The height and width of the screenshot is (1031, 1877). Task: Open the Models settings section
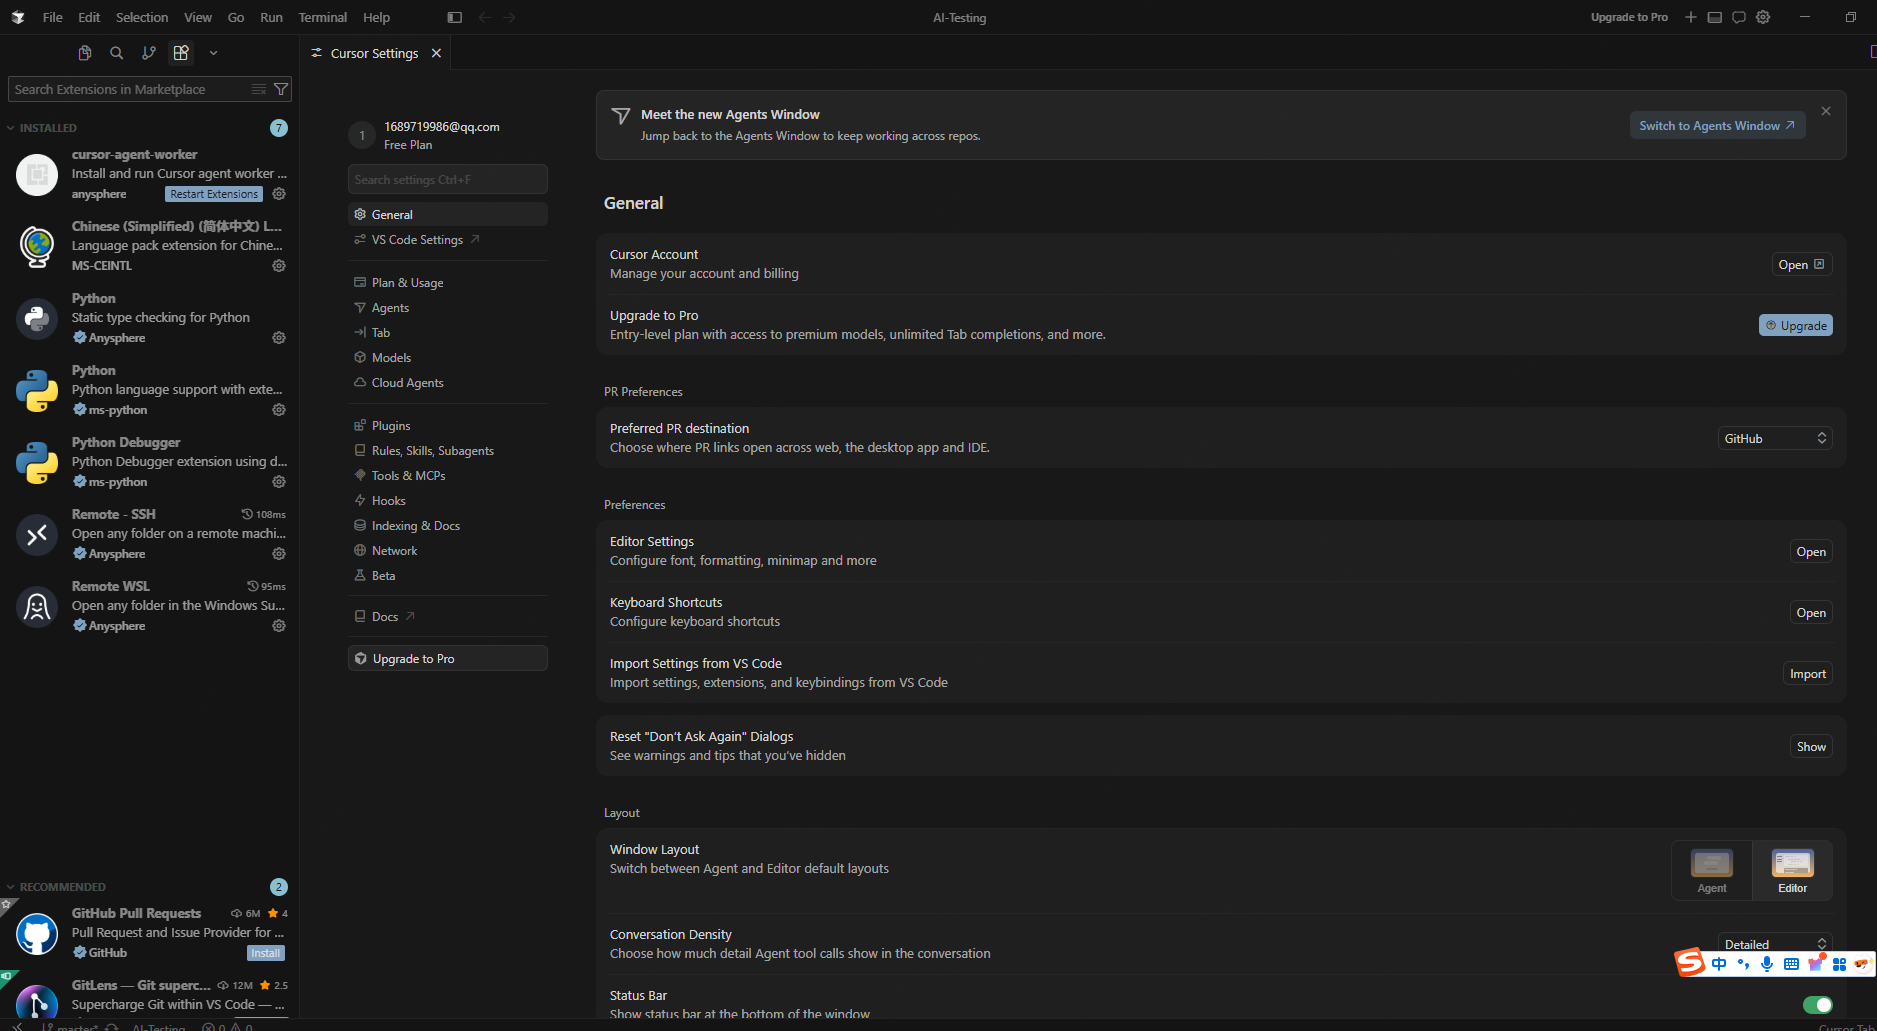(x=448, y=358)
